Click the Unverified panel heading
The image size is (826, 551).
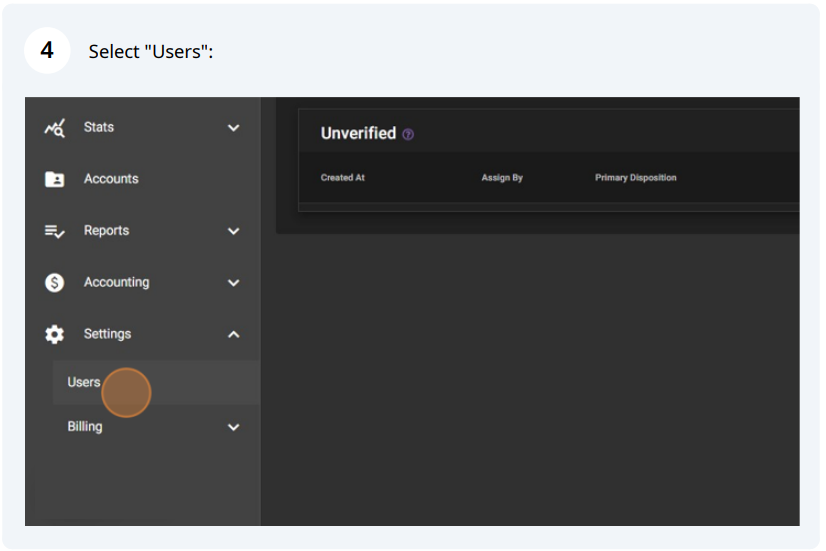click(x=358, y=133)
